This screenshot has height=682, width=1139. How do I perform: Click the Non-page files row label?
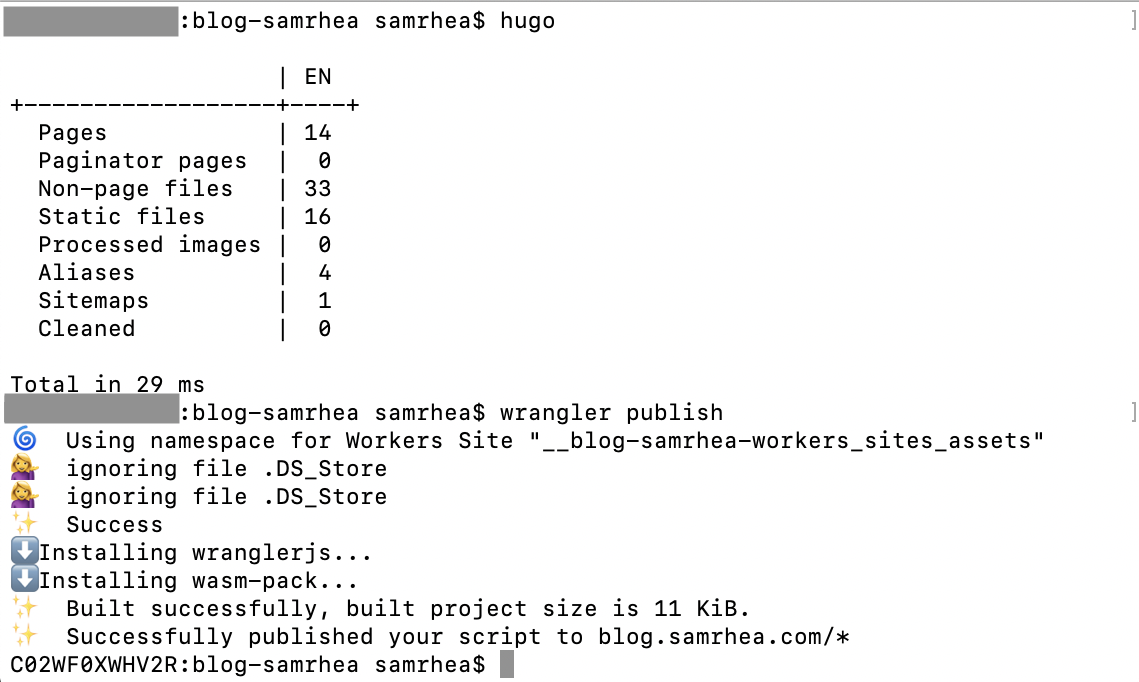[135, 189]
